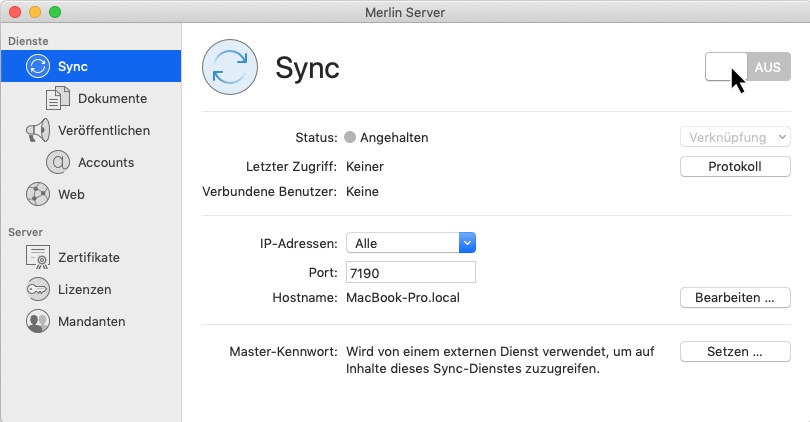Open the Zertifikate settings
This screenshot has height=422, width=810.
coord(89,258)
